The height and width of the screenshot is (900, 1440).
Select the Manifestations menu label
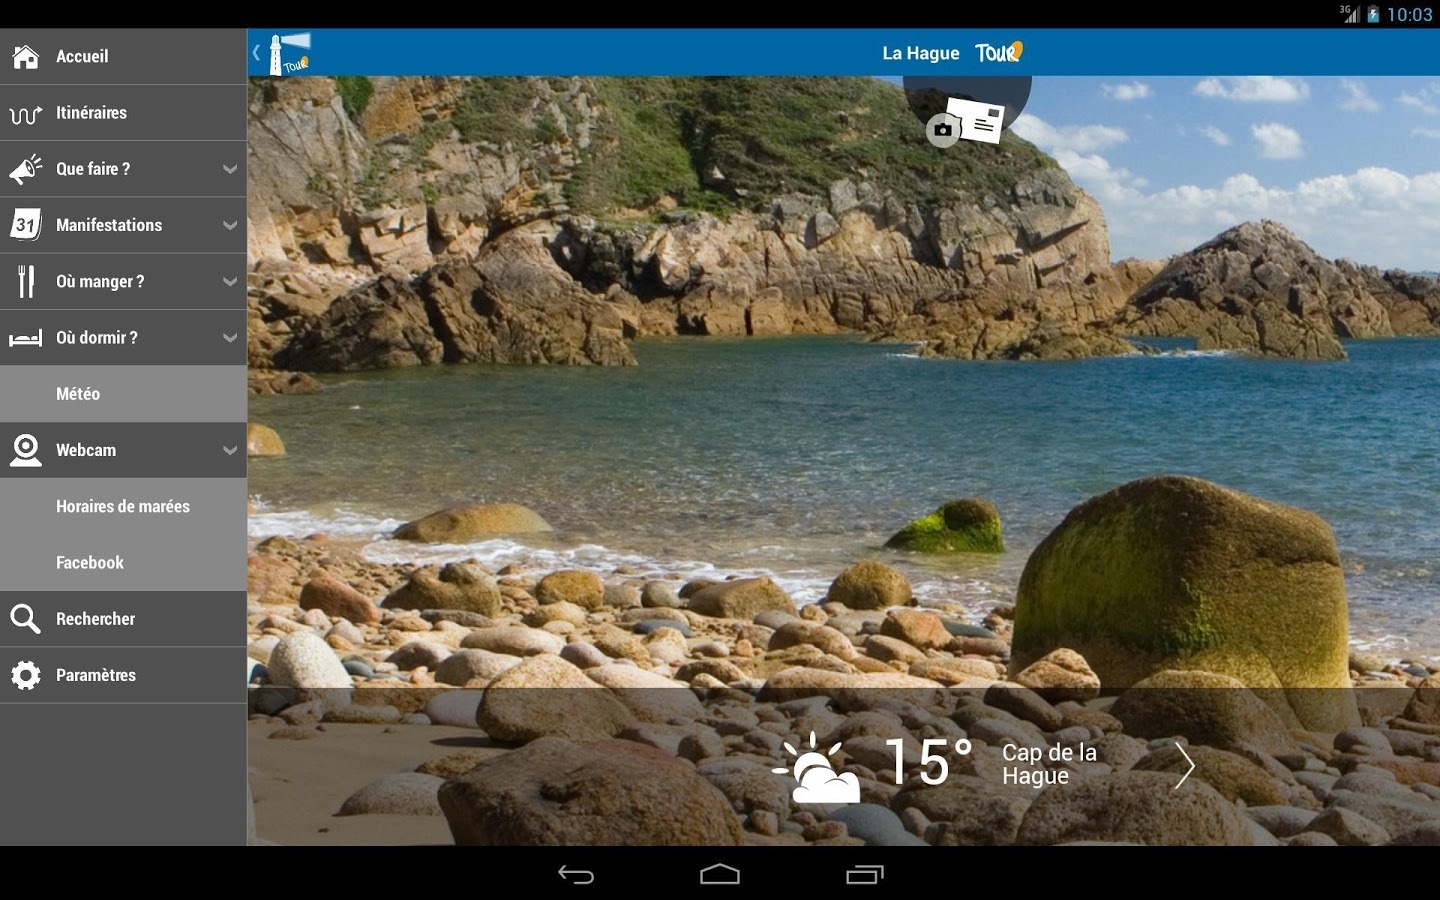(x=109, y=225)
